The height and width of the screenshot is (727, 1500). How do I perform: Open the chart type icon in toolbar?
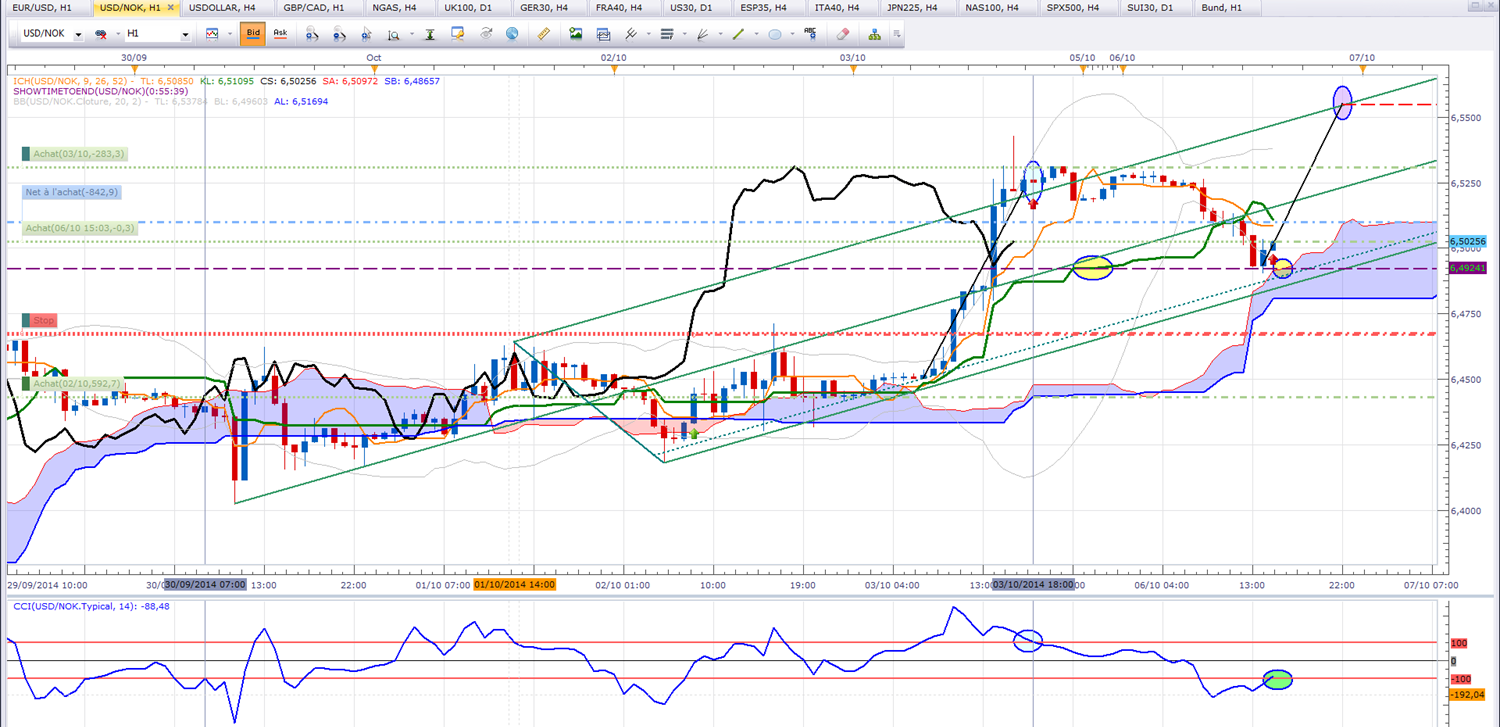tap(212, 34)
